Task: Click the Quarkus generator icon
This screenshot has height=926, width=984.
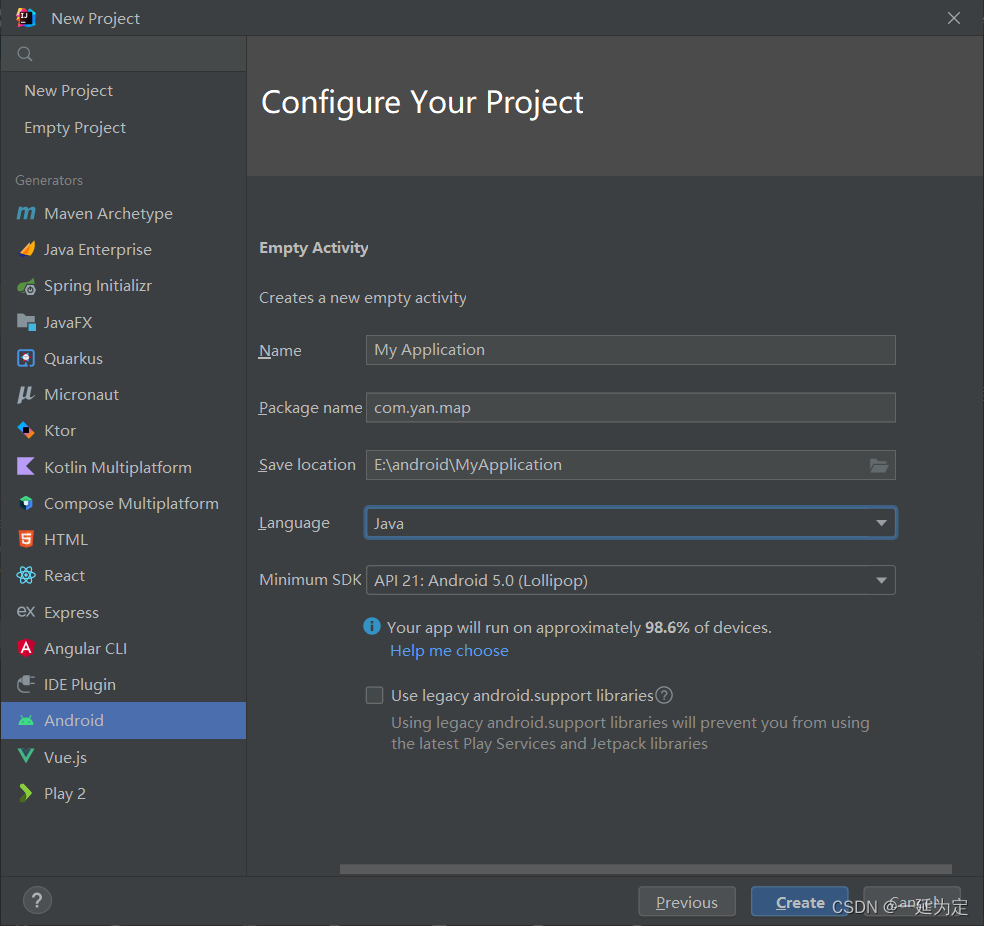Action: tap(26, 358)
